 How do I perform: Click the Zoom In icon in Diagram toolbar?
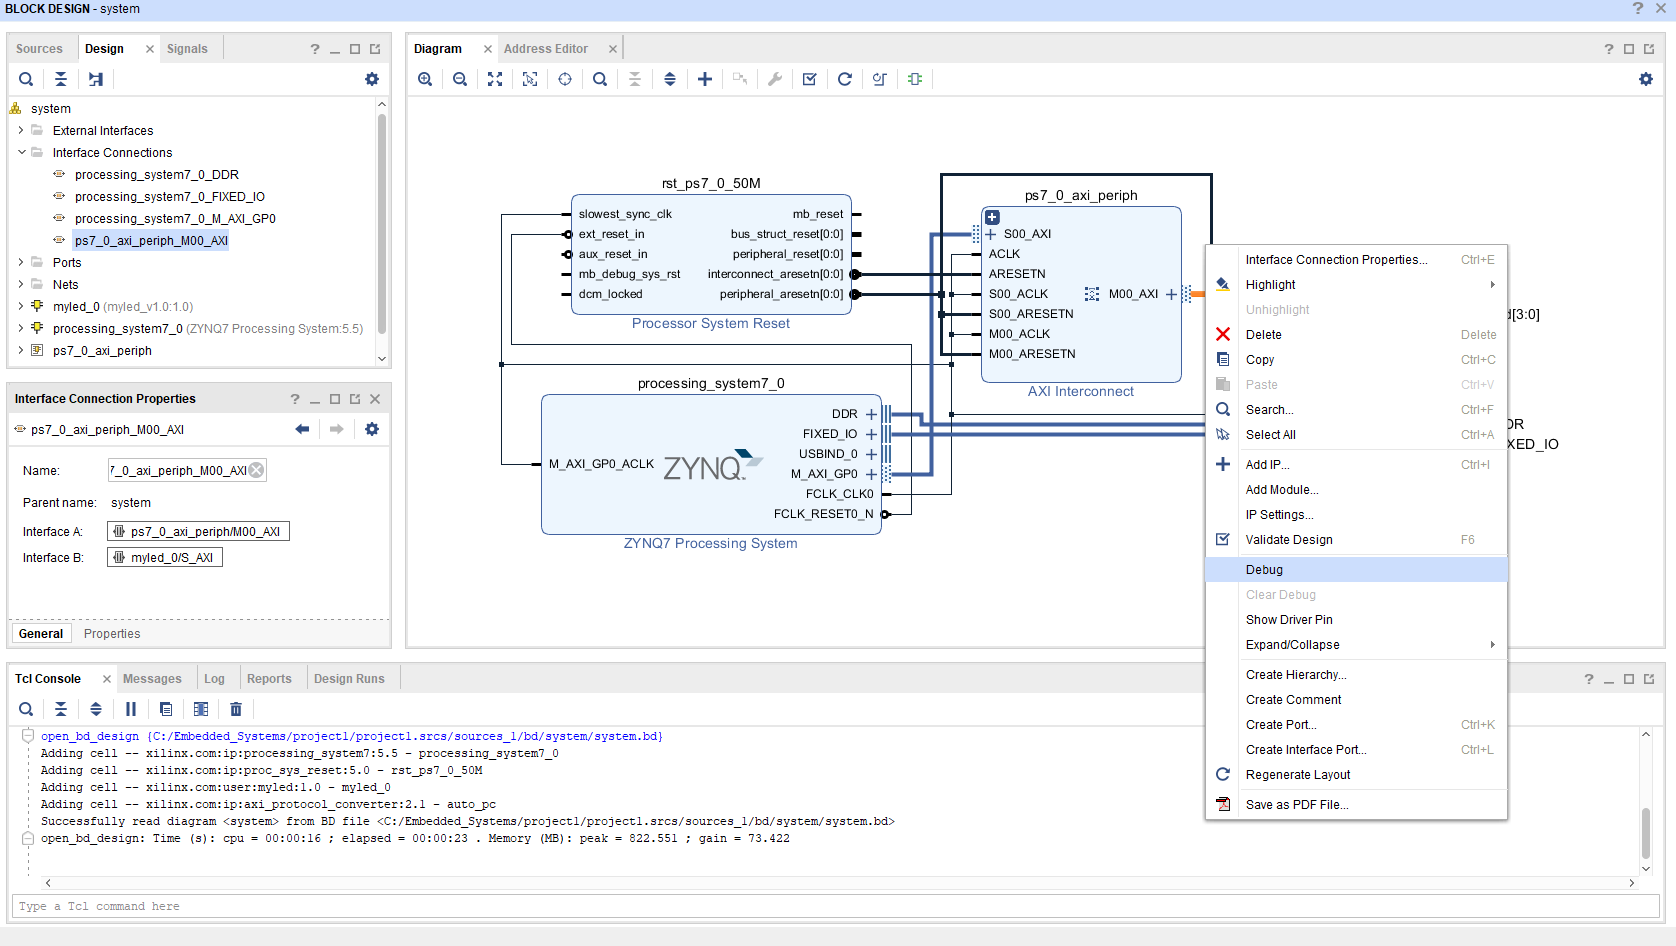425,79
